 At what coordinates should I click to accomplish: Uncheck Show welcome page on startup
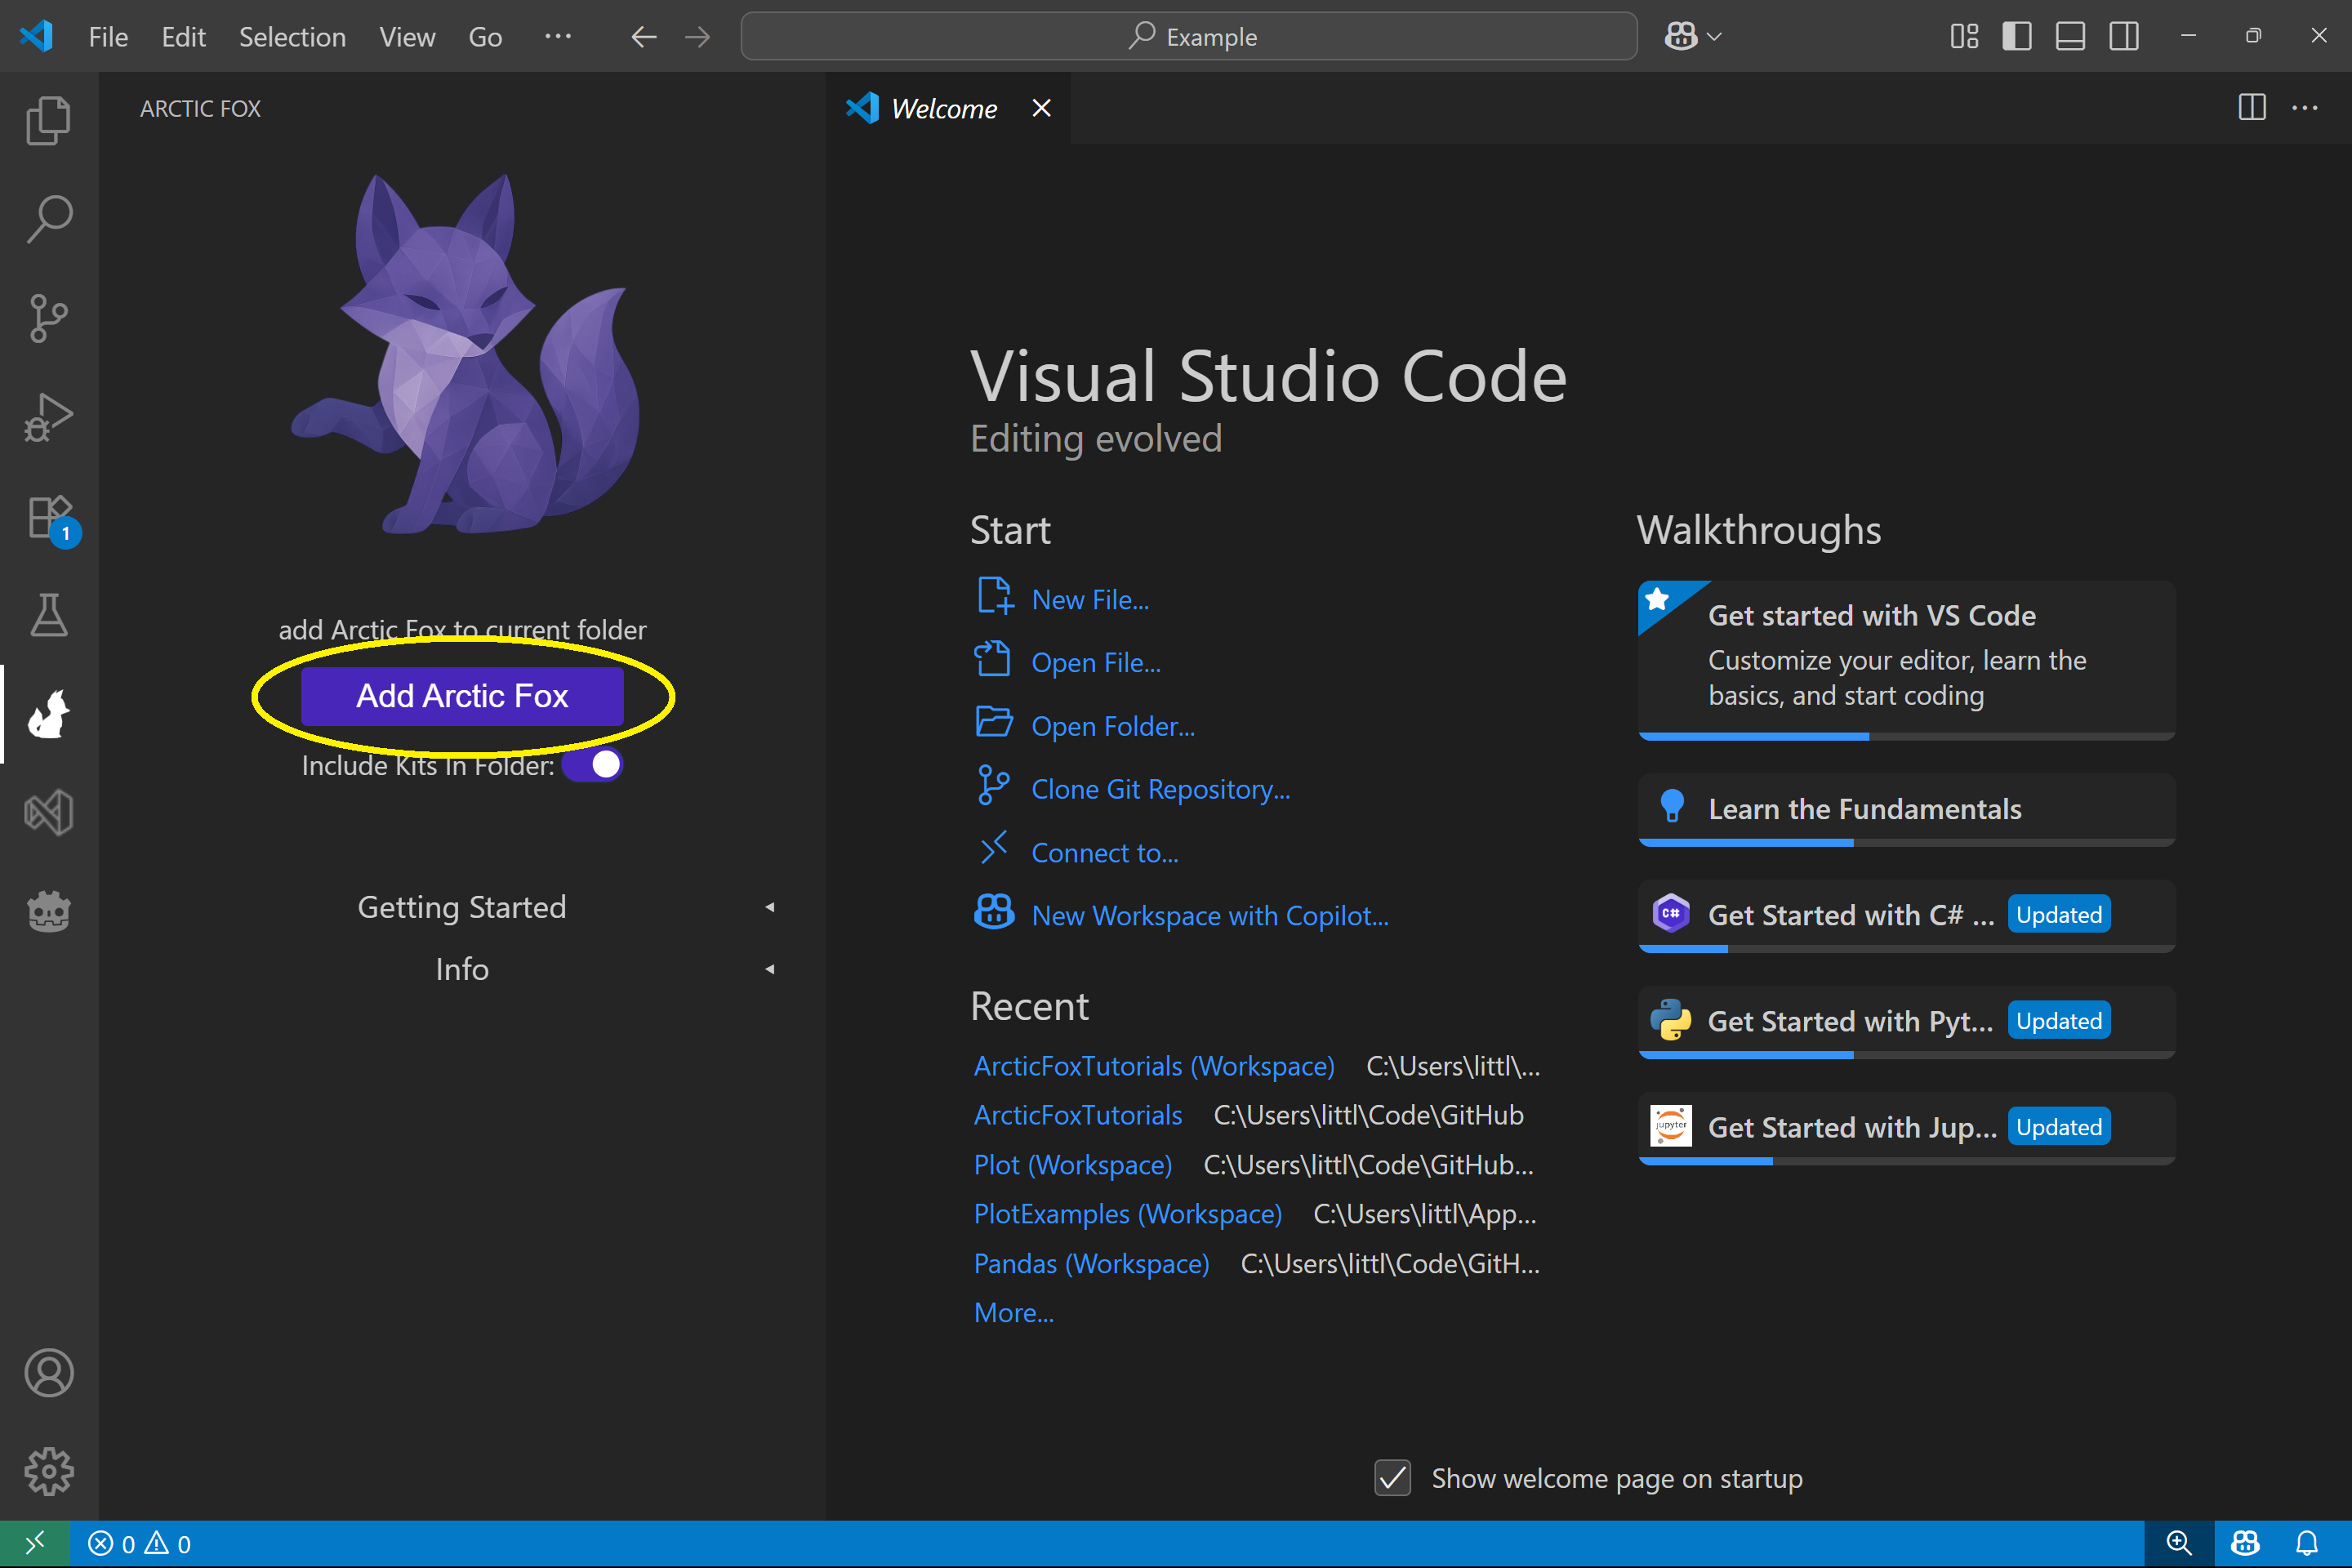[x=1393, y=1478]
